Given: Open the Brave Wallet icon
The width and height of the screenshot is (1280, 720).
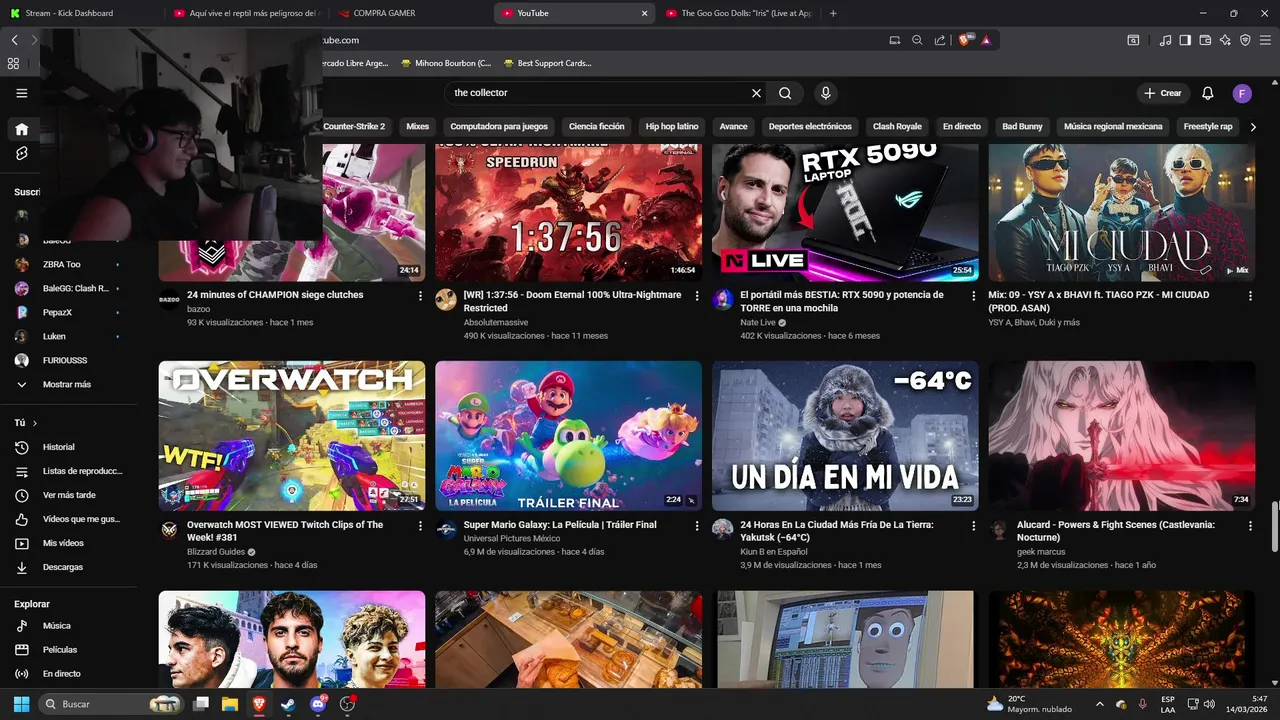Looking at the screenshot, I should pyautogui.click(x=1205, y=40).
